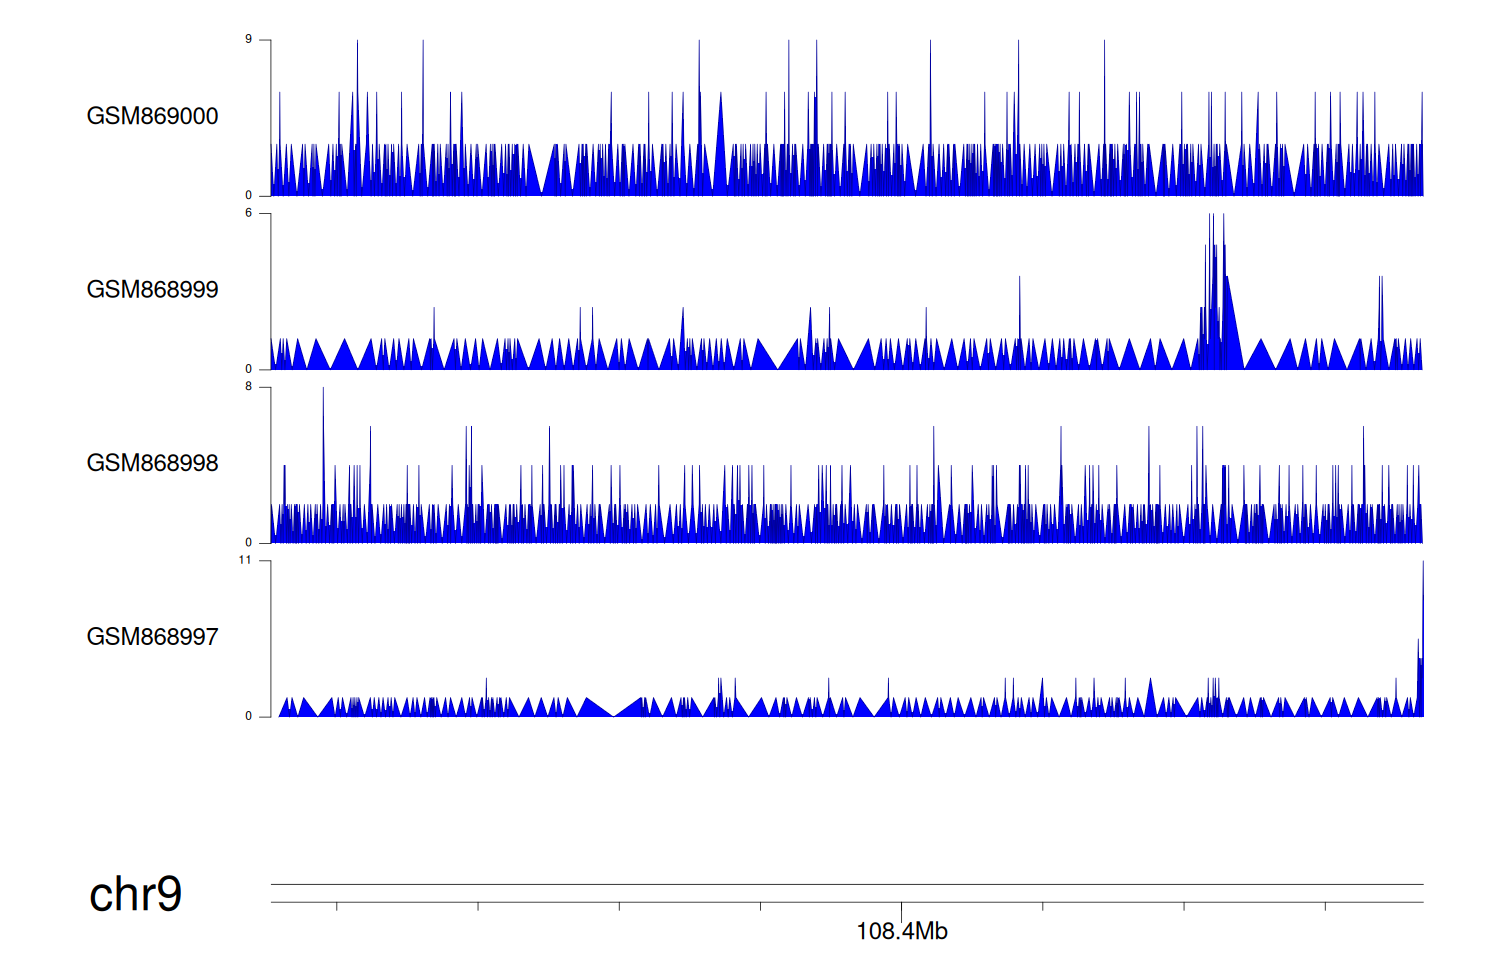Select the last tick mark on genomic axis
The width and height of the screenshot is (1500, 980).
click(1326, 906)
